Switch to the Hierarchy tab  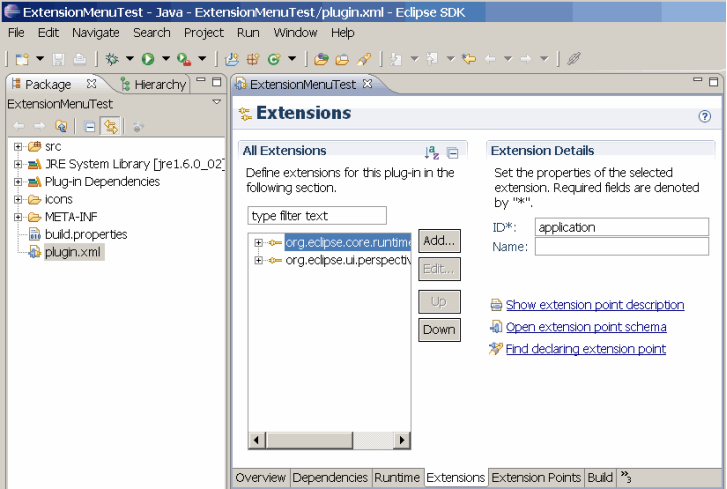pyautogui.click(x=153, y=84)
